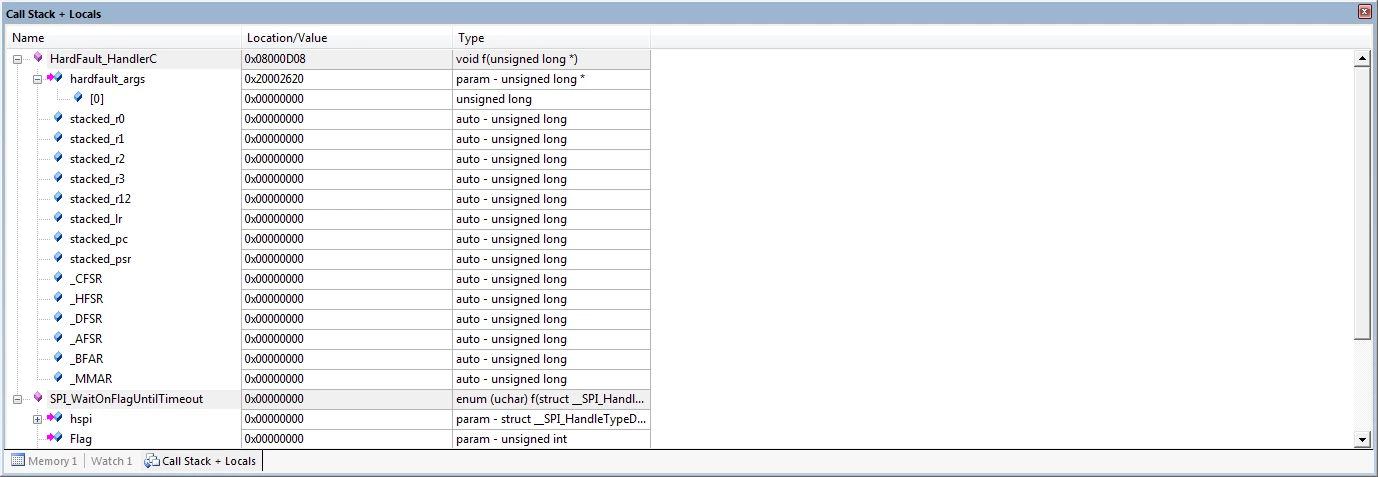Image resolution: width=1378 pixels, height=477 pixels.
Task: Click the stacked_r3 variable icon
Action: [x=58, y=178]
